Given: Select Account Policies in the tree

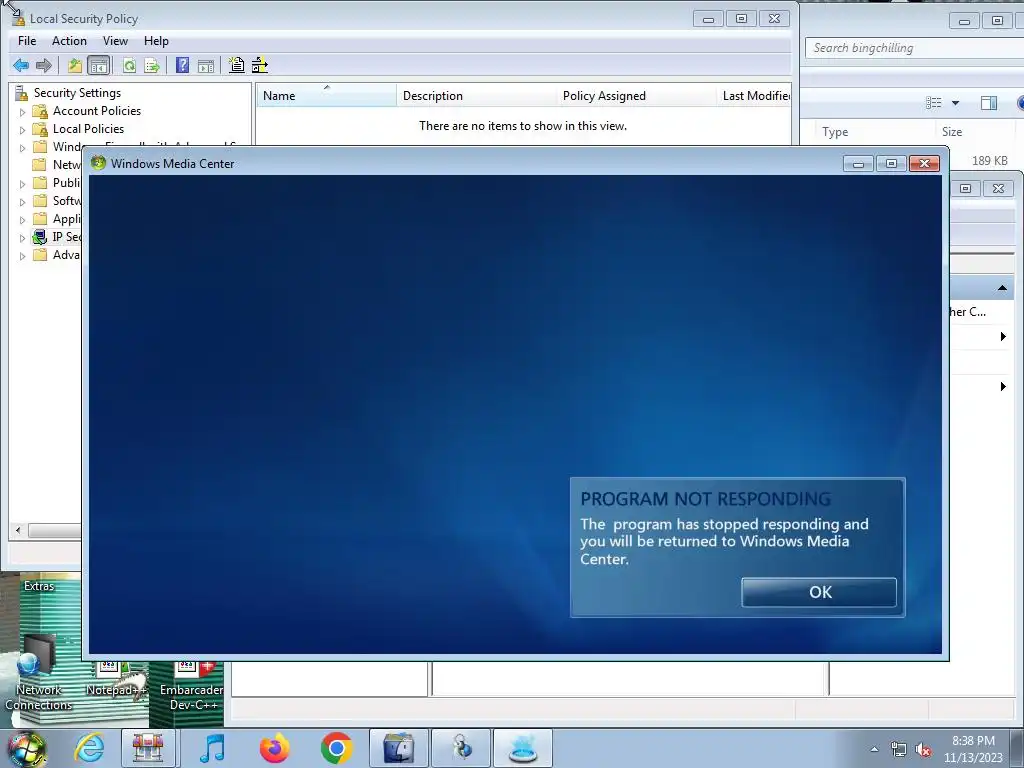Looking at the screenshot, I should 97,111.
